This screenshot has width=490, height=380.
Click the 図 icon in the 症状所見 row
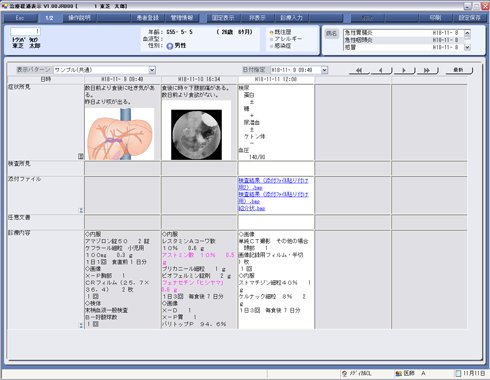click(80, 156)
